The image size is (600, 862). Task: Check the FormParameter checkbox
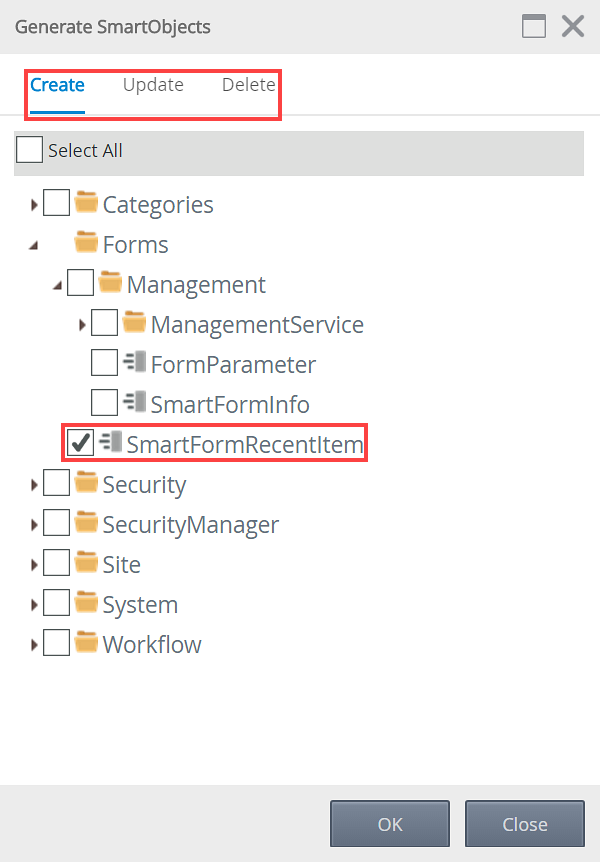(104, 364)
